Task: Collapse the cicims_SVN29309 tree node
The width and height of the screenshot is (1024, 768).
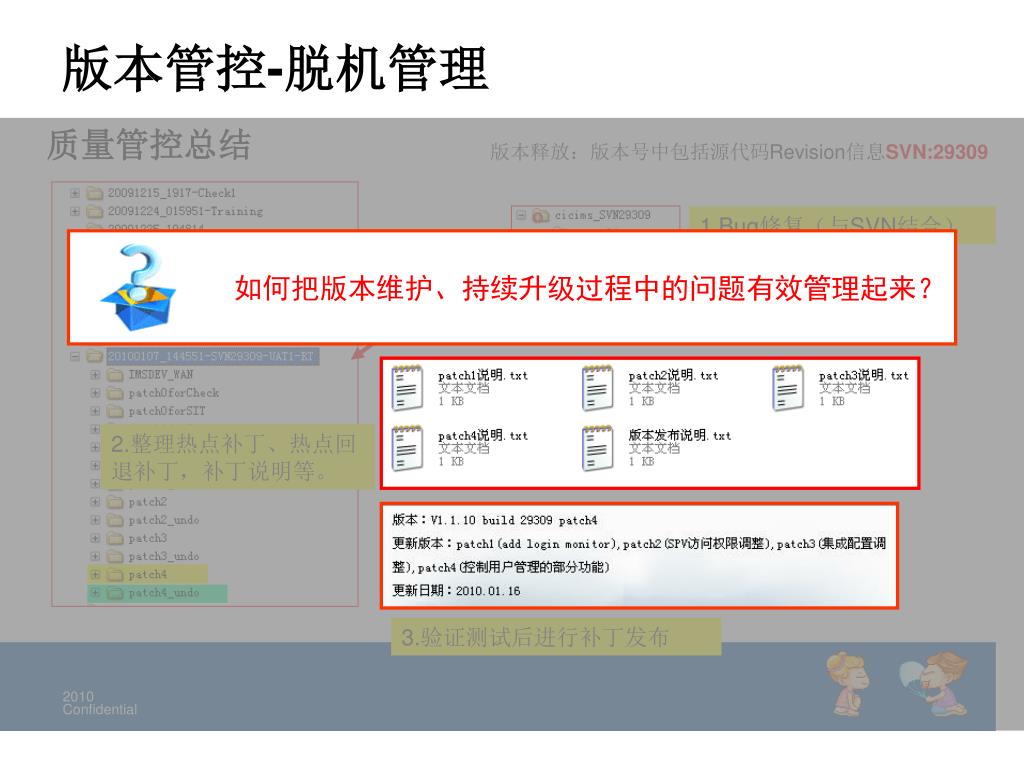Action: 521,215
